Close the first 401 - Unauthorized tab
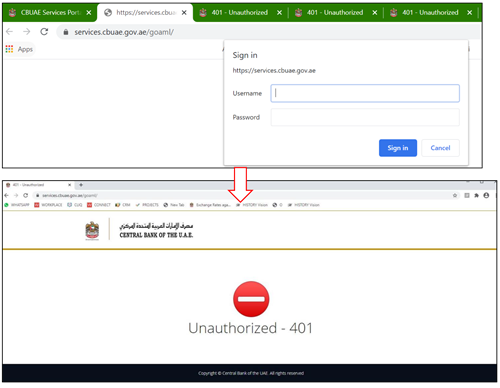Screen dimensions: 500x388 [279, 13]
